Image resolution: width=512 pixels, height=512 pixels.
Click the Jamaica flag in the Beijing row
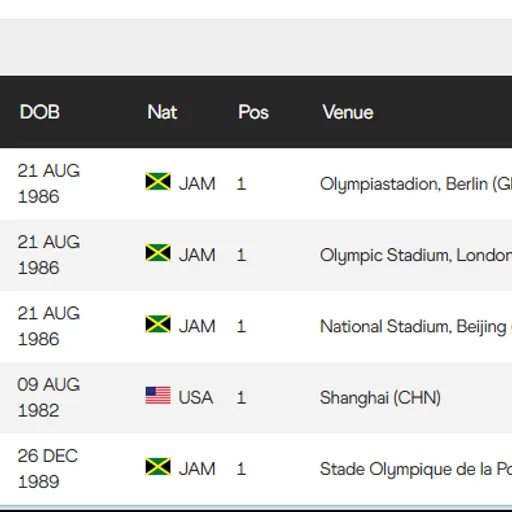[158, 324]
